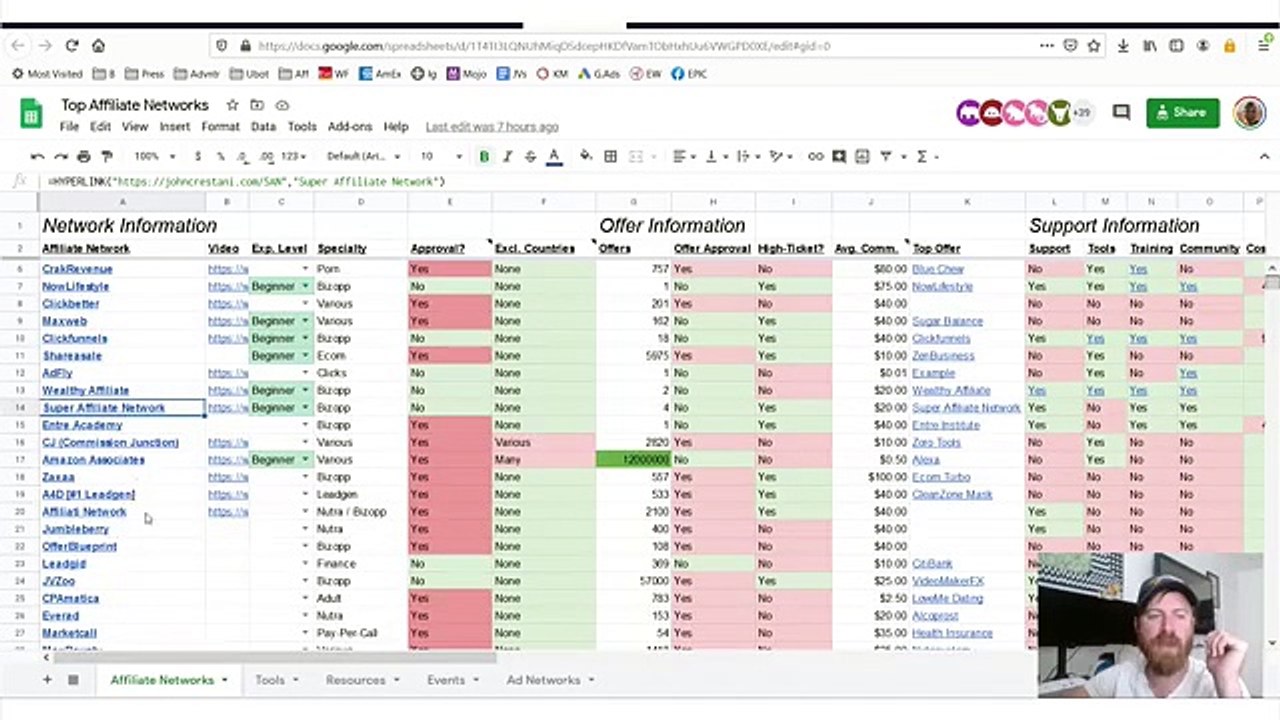Go to browser home page
Screen dimensions: 1280x720
[98, 46]
